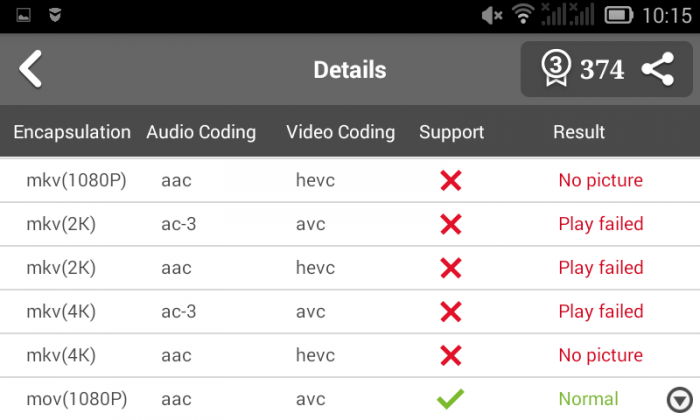This screenshot has width=700, height=420.
Task: Open the mov(1080P) row entry
Action: tap(77, 399)
